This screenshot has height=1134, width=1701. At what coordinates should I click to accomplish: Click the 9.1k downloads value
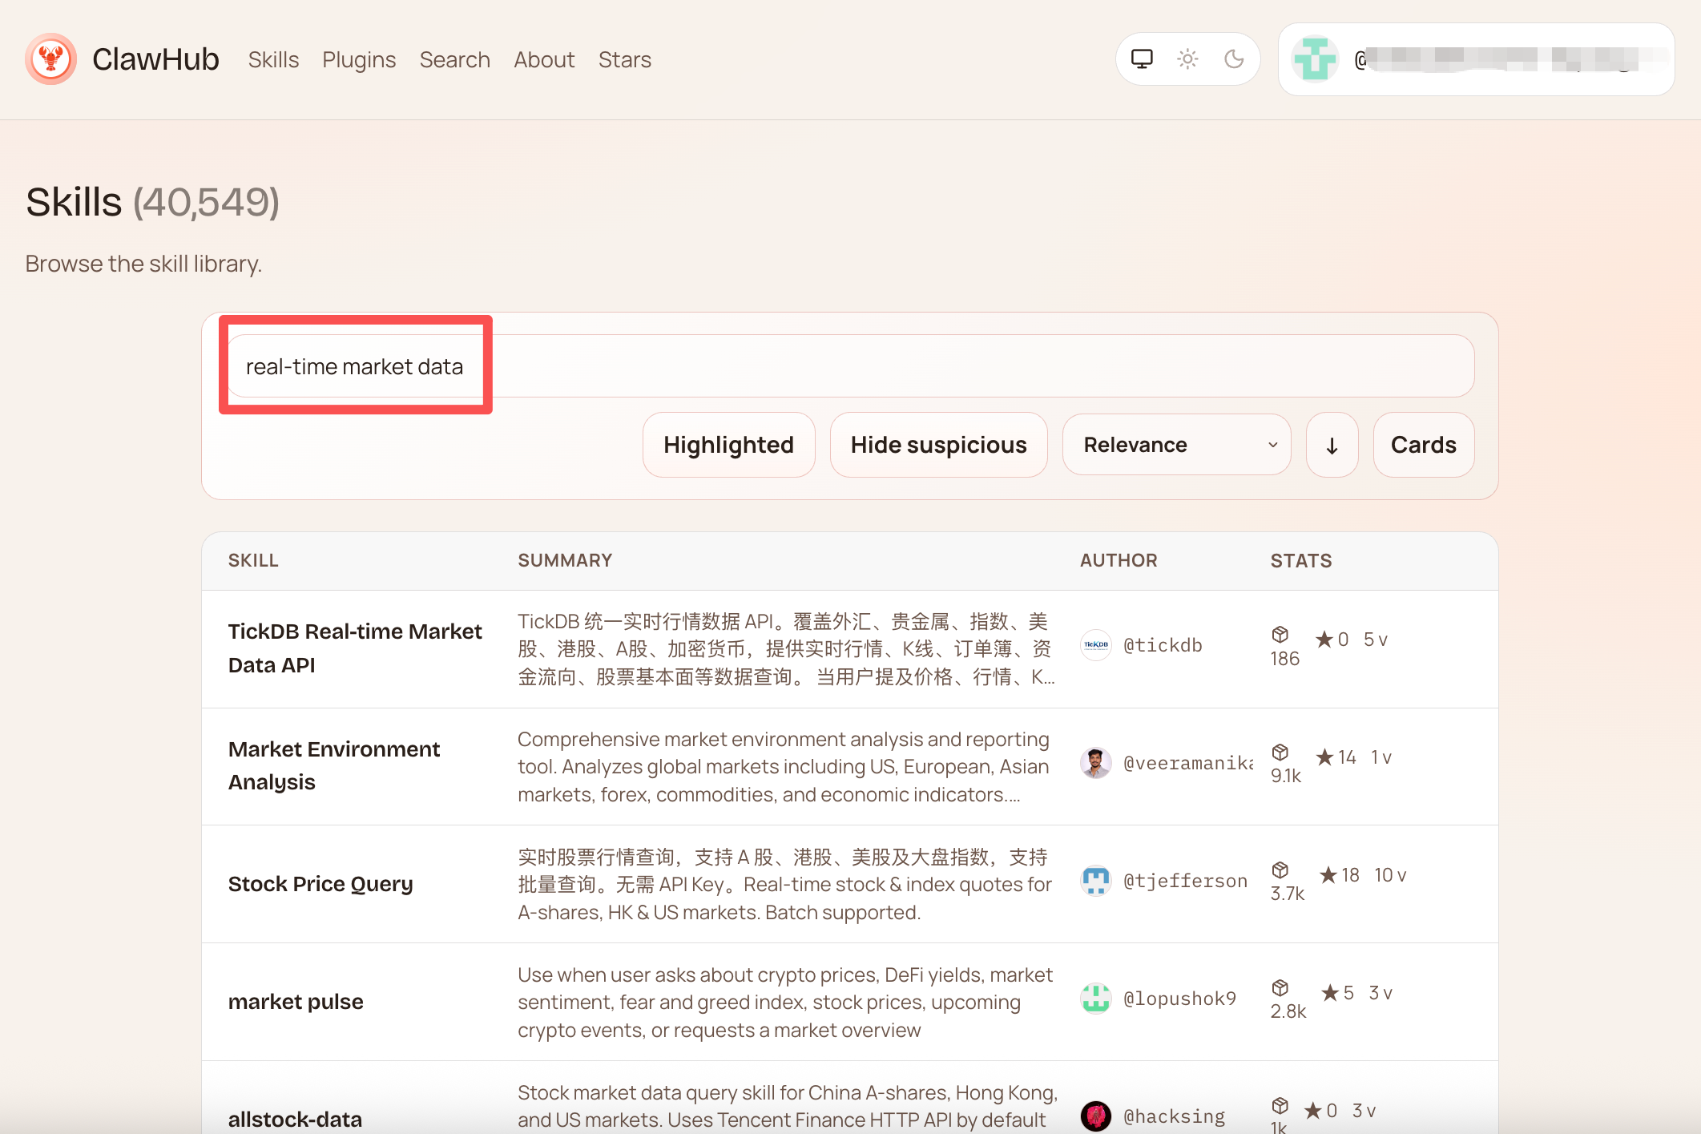tap(1286, 776)
